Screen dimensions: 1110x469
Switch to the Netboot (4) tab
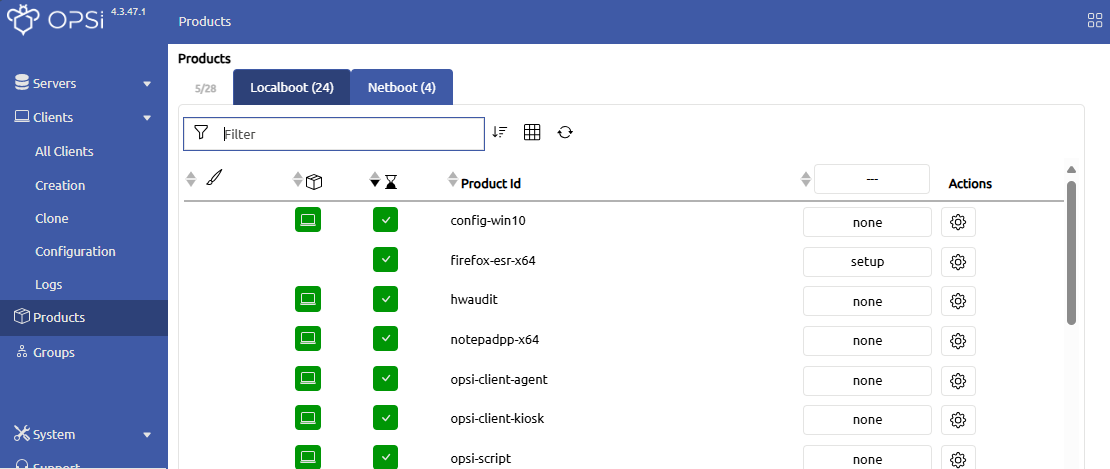401,87
